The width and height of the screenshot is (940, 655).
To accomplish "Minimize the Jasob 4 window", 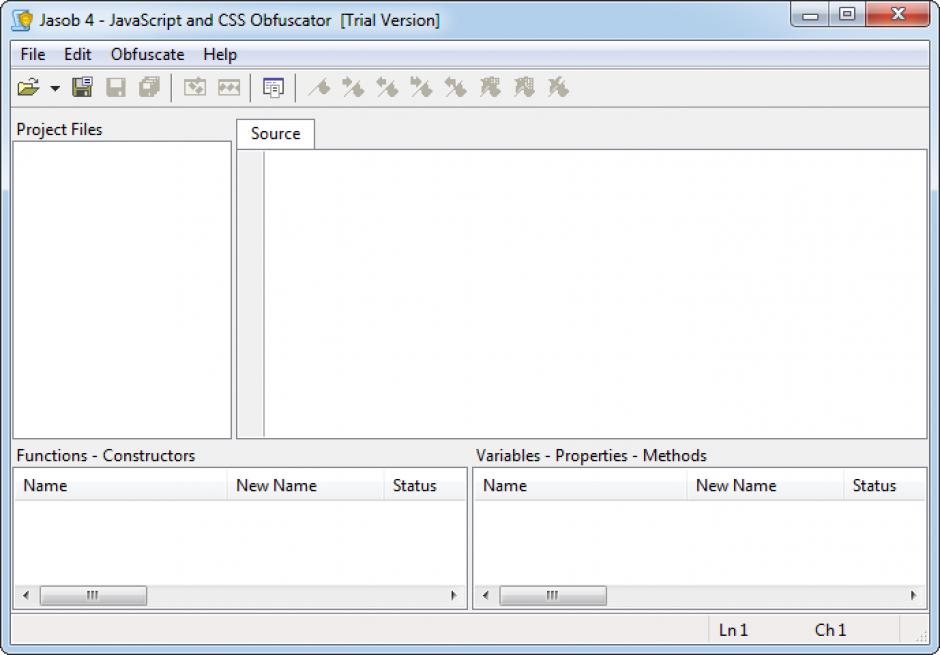I will coord(811,14).
